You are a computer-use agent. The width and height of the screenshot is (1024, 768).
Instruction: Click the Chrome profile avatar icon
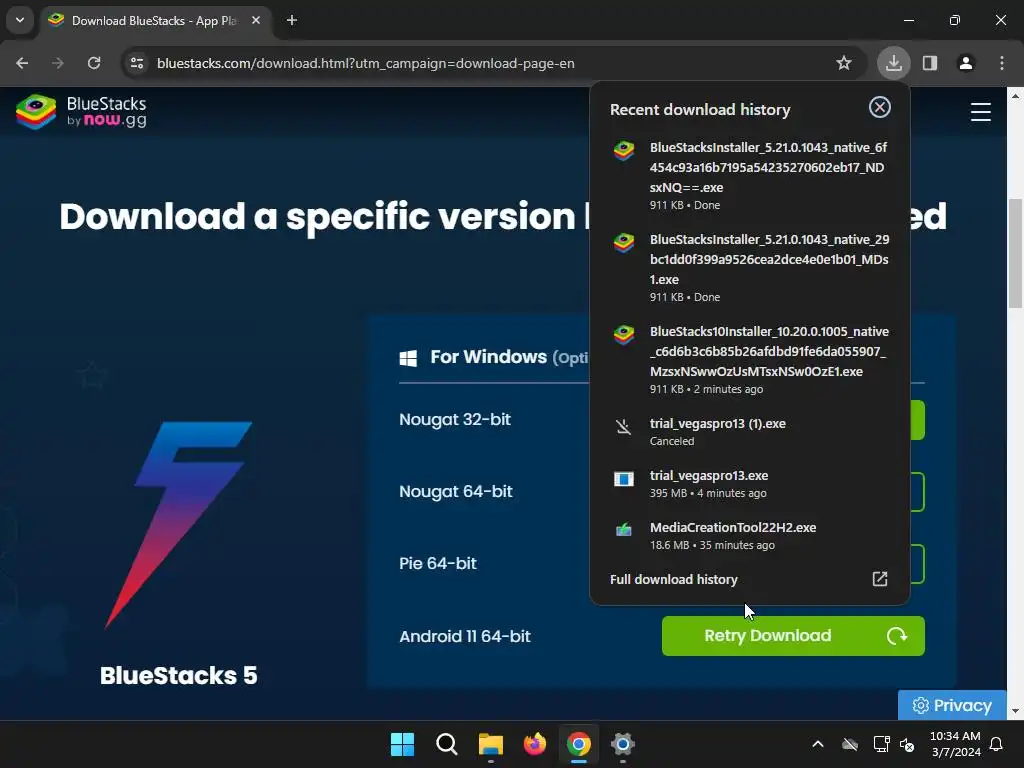[x=966, y=63]
